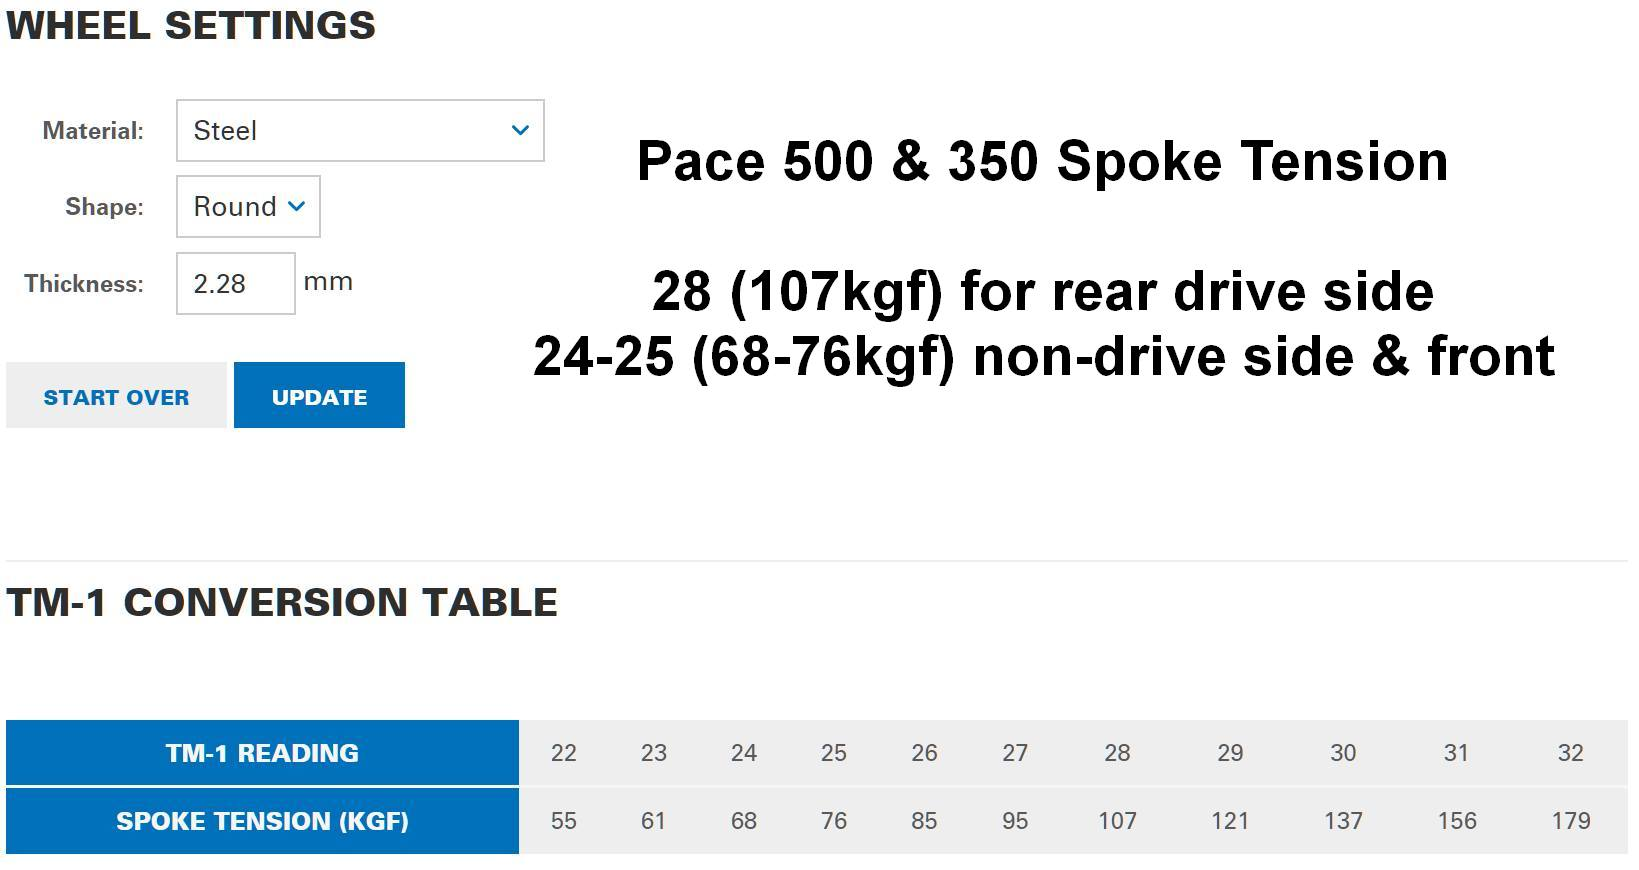The width and height of the screenshot is (1639, 870).
Task: Select the SPOKE TENSION (KGF) header cell
Action: click(262, 821)
